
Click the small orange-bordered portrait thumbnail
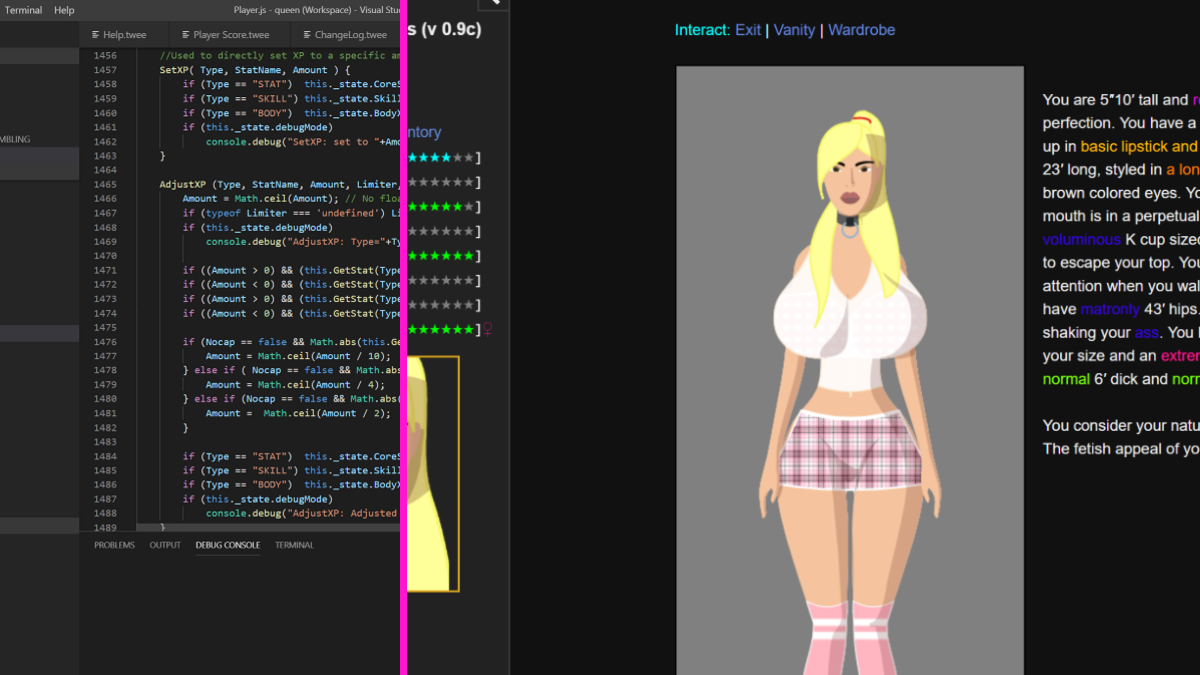click(434, 473)
